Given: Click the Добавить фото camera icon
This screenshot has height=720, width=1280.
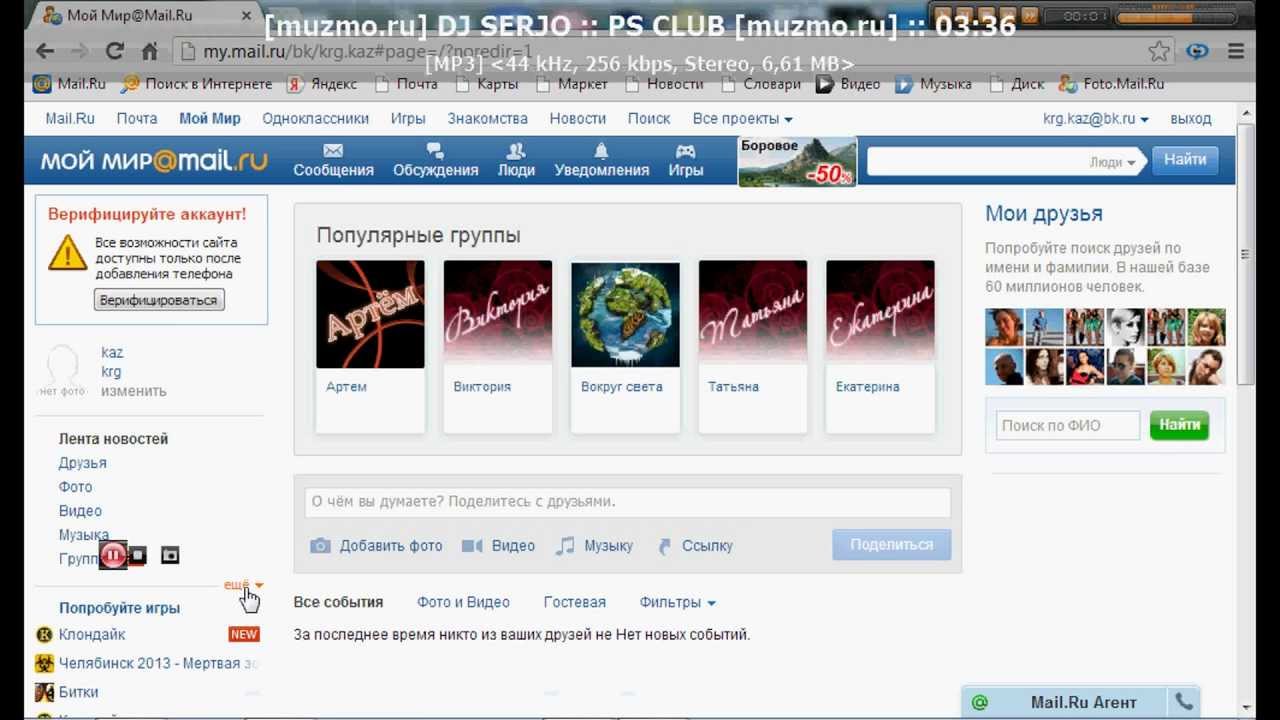Looking at the screenshot, I should 320,546.
